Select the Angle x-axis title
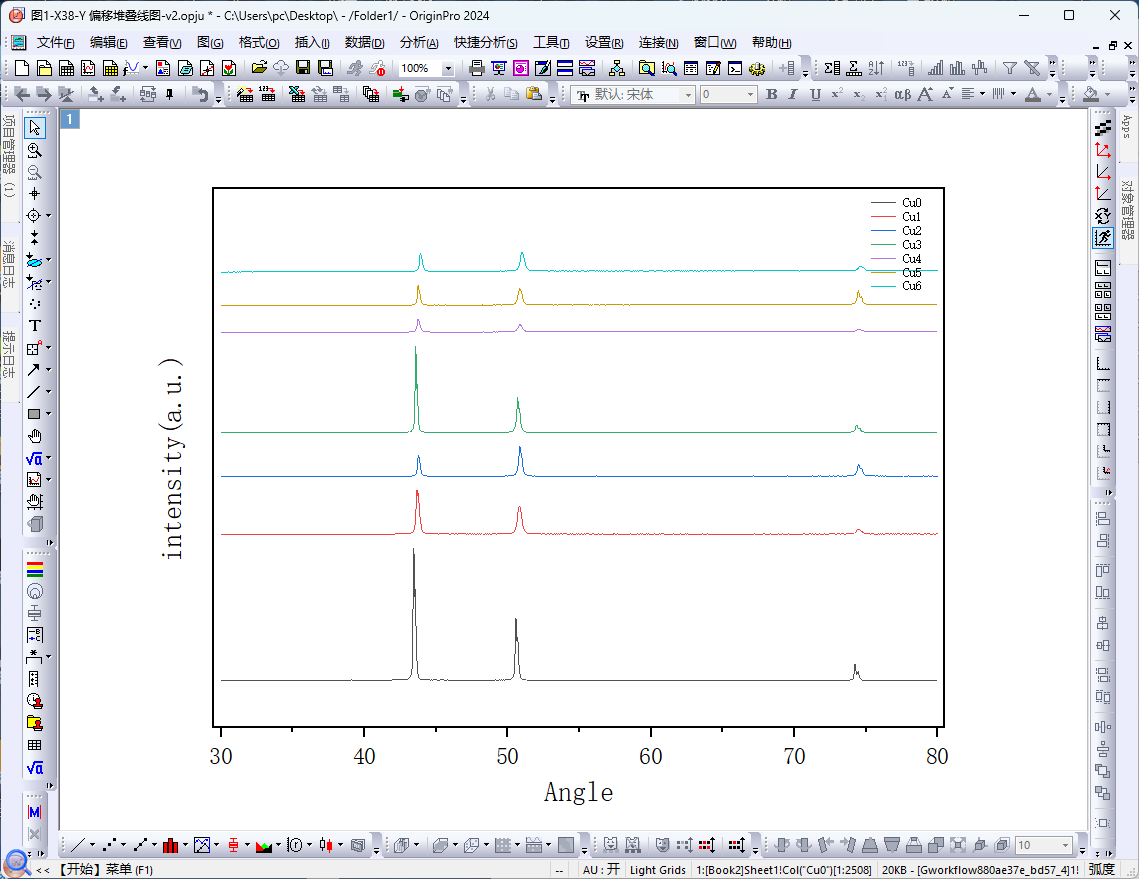Screen dimensions: 1139x879 click(x=578, y=792)
